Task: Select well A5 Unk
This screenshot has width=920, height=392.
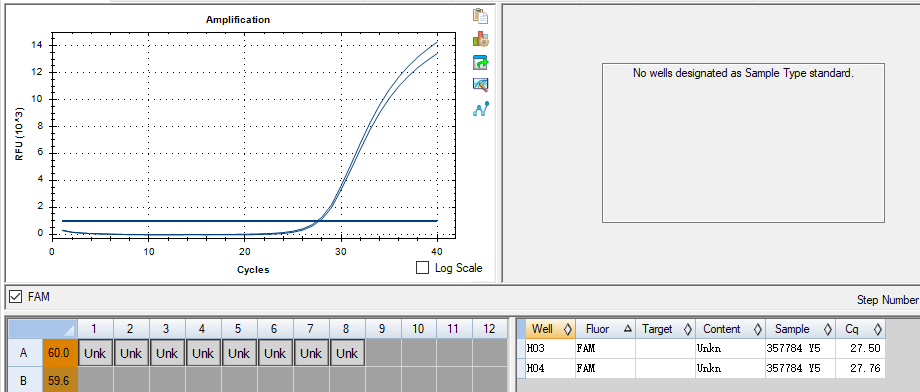Action: pyautogui.click(x=239, y=353)
